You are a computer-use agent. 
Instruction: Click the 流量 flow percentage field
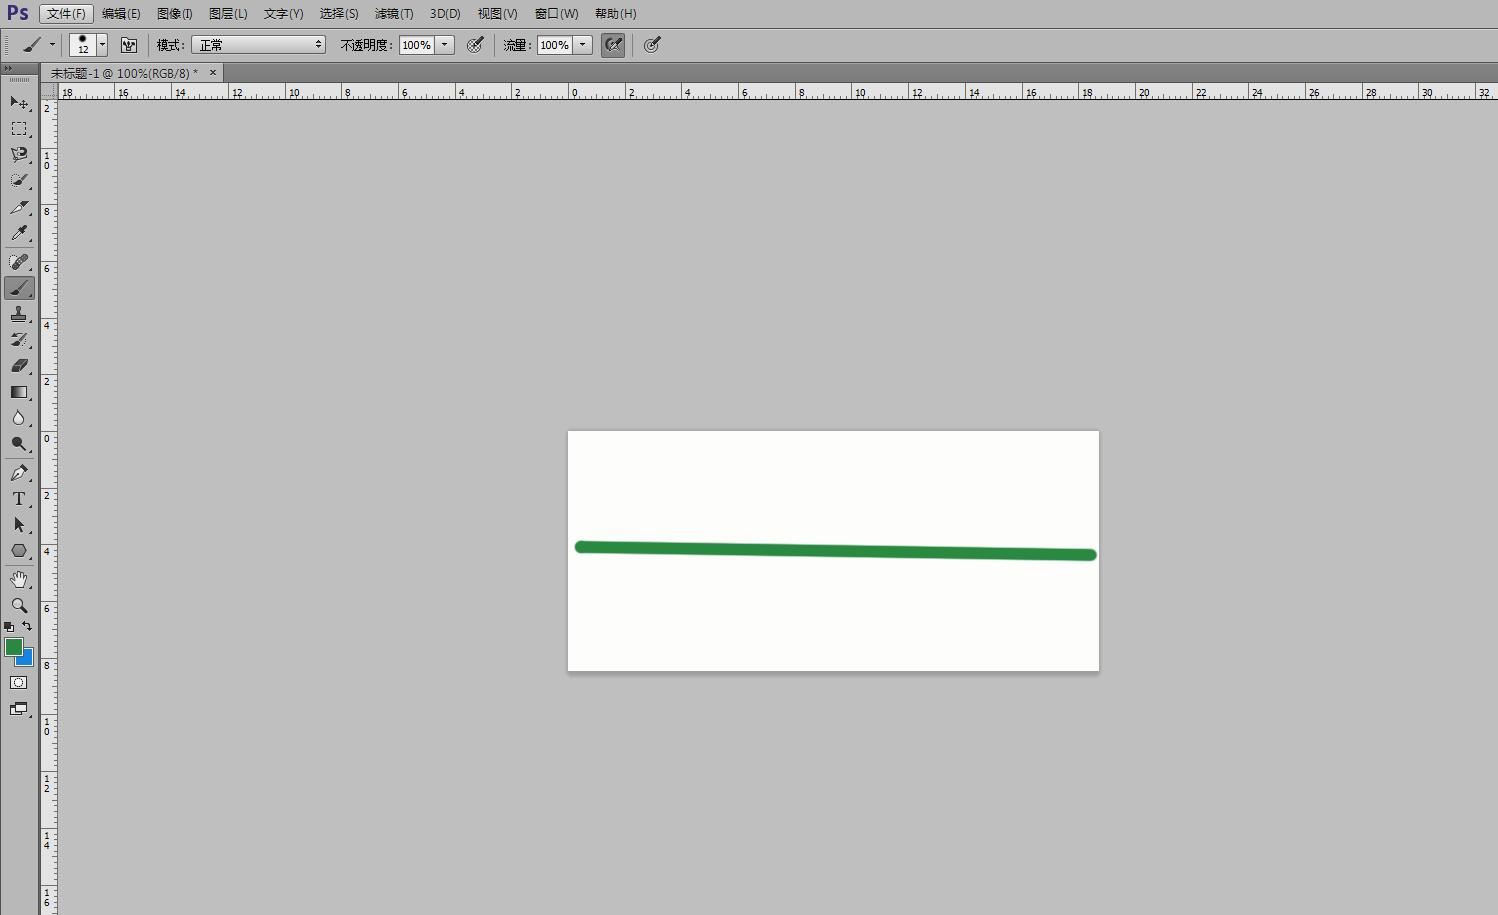tap(554, 45)
